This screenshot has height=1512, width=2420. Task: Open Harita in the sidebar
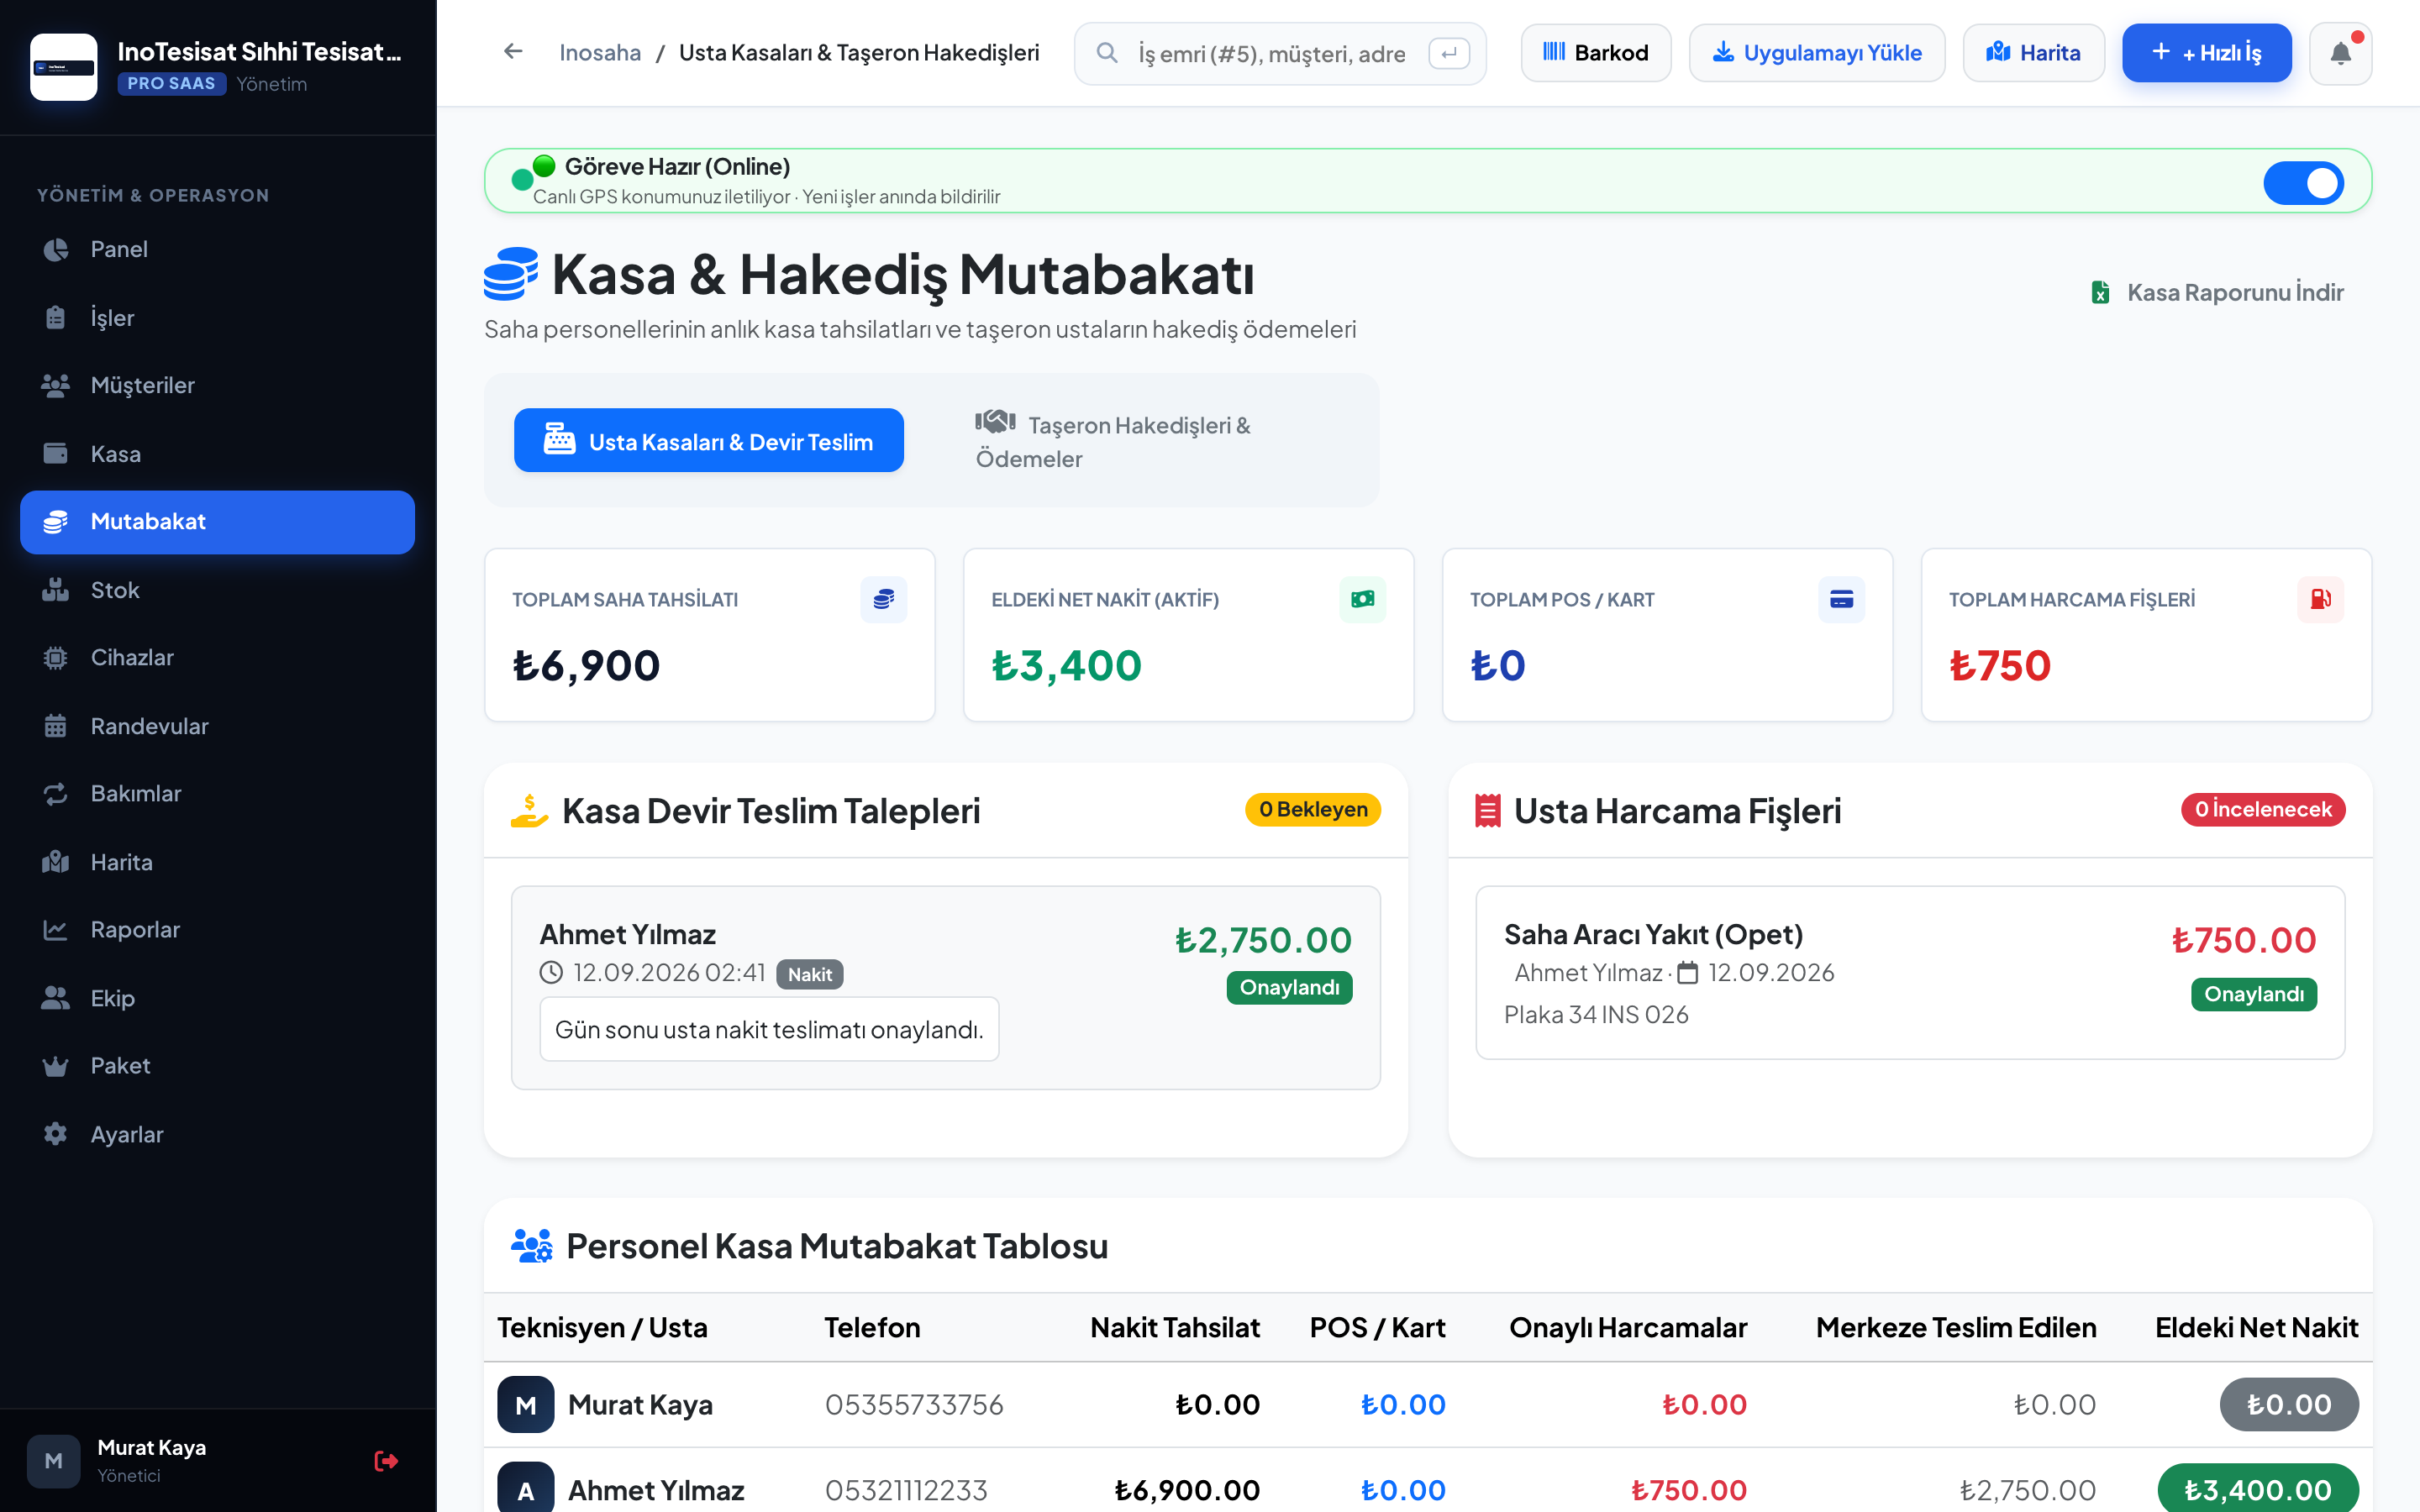[x=217, y=862]
